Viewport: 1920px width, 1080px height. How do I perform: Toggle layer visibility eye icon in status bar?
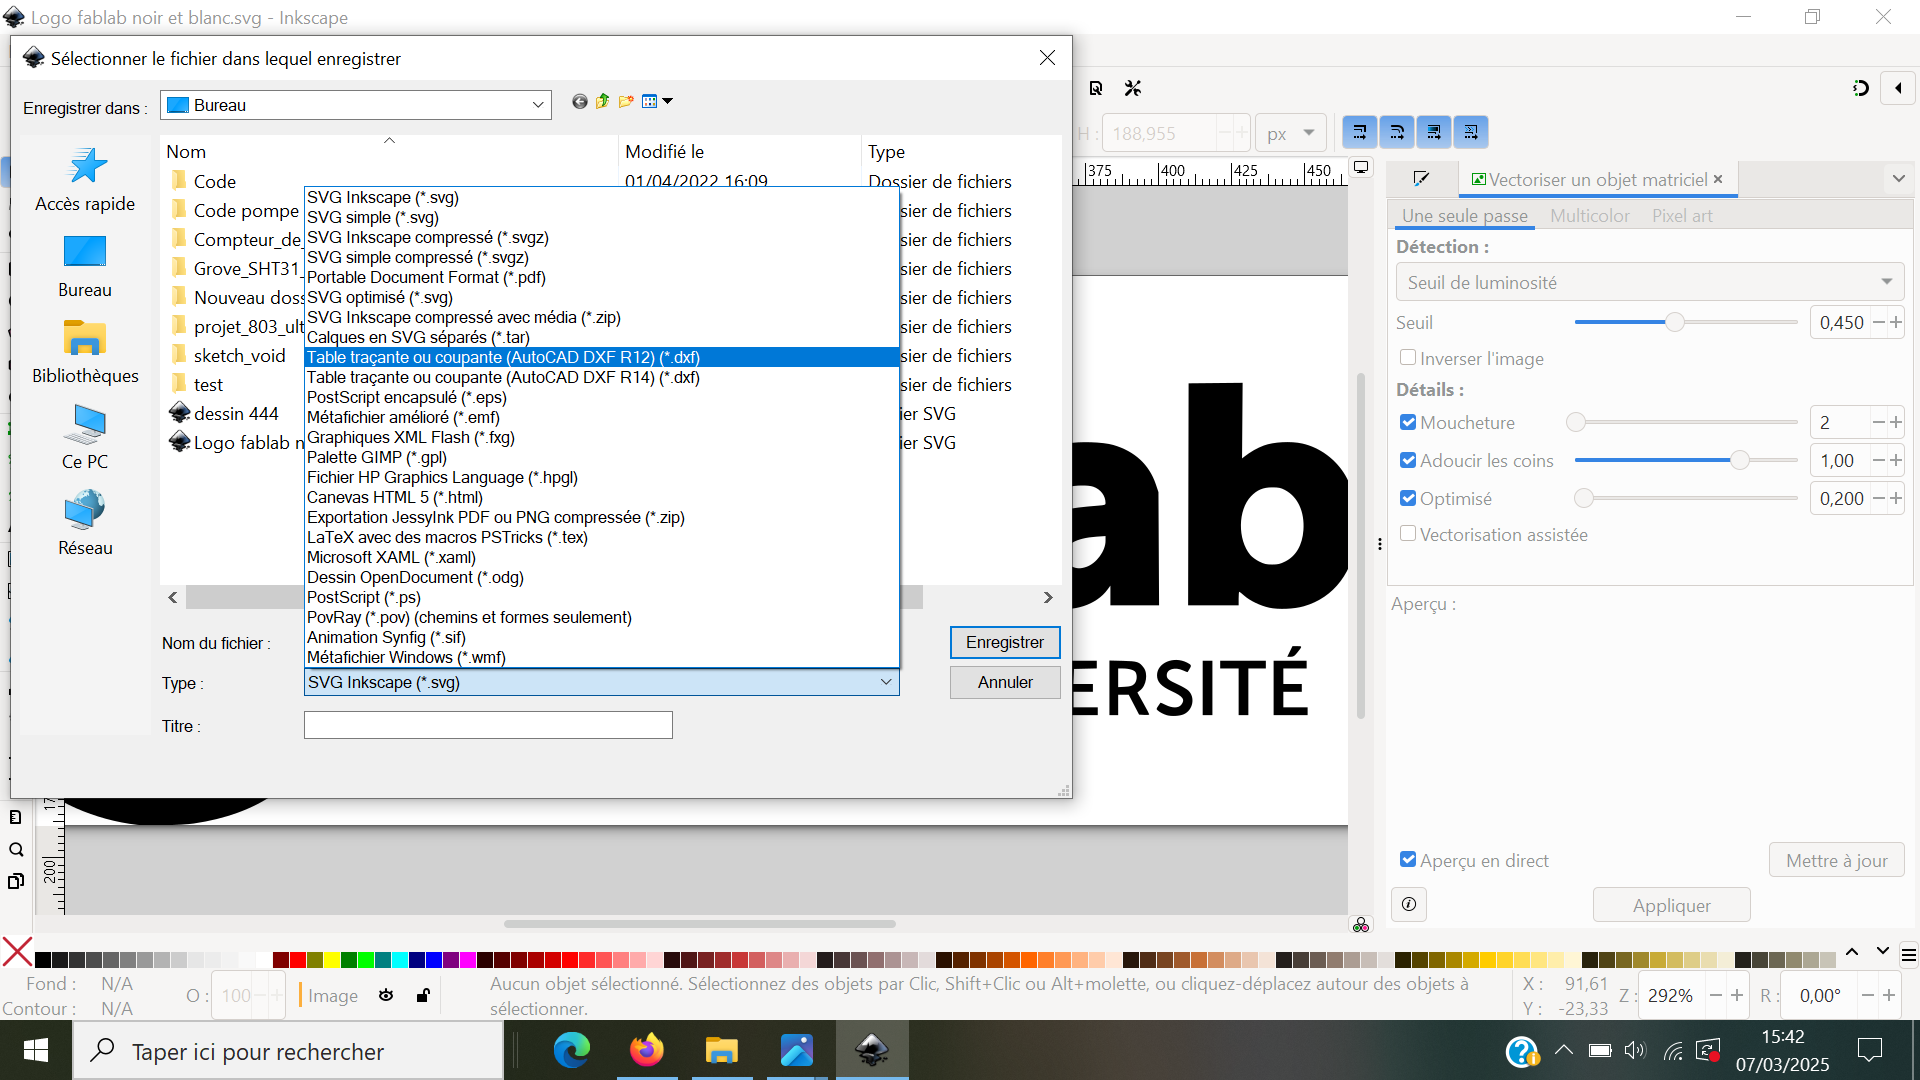(386, 995)
